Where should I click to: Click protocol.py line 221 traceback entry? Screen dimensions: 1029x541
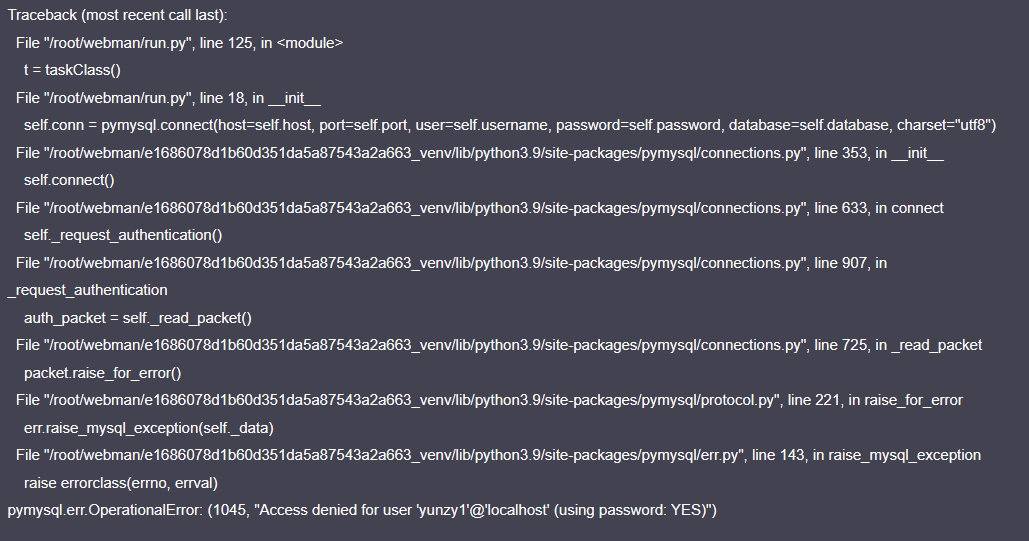pyautogui.click(x=489, y=400)
